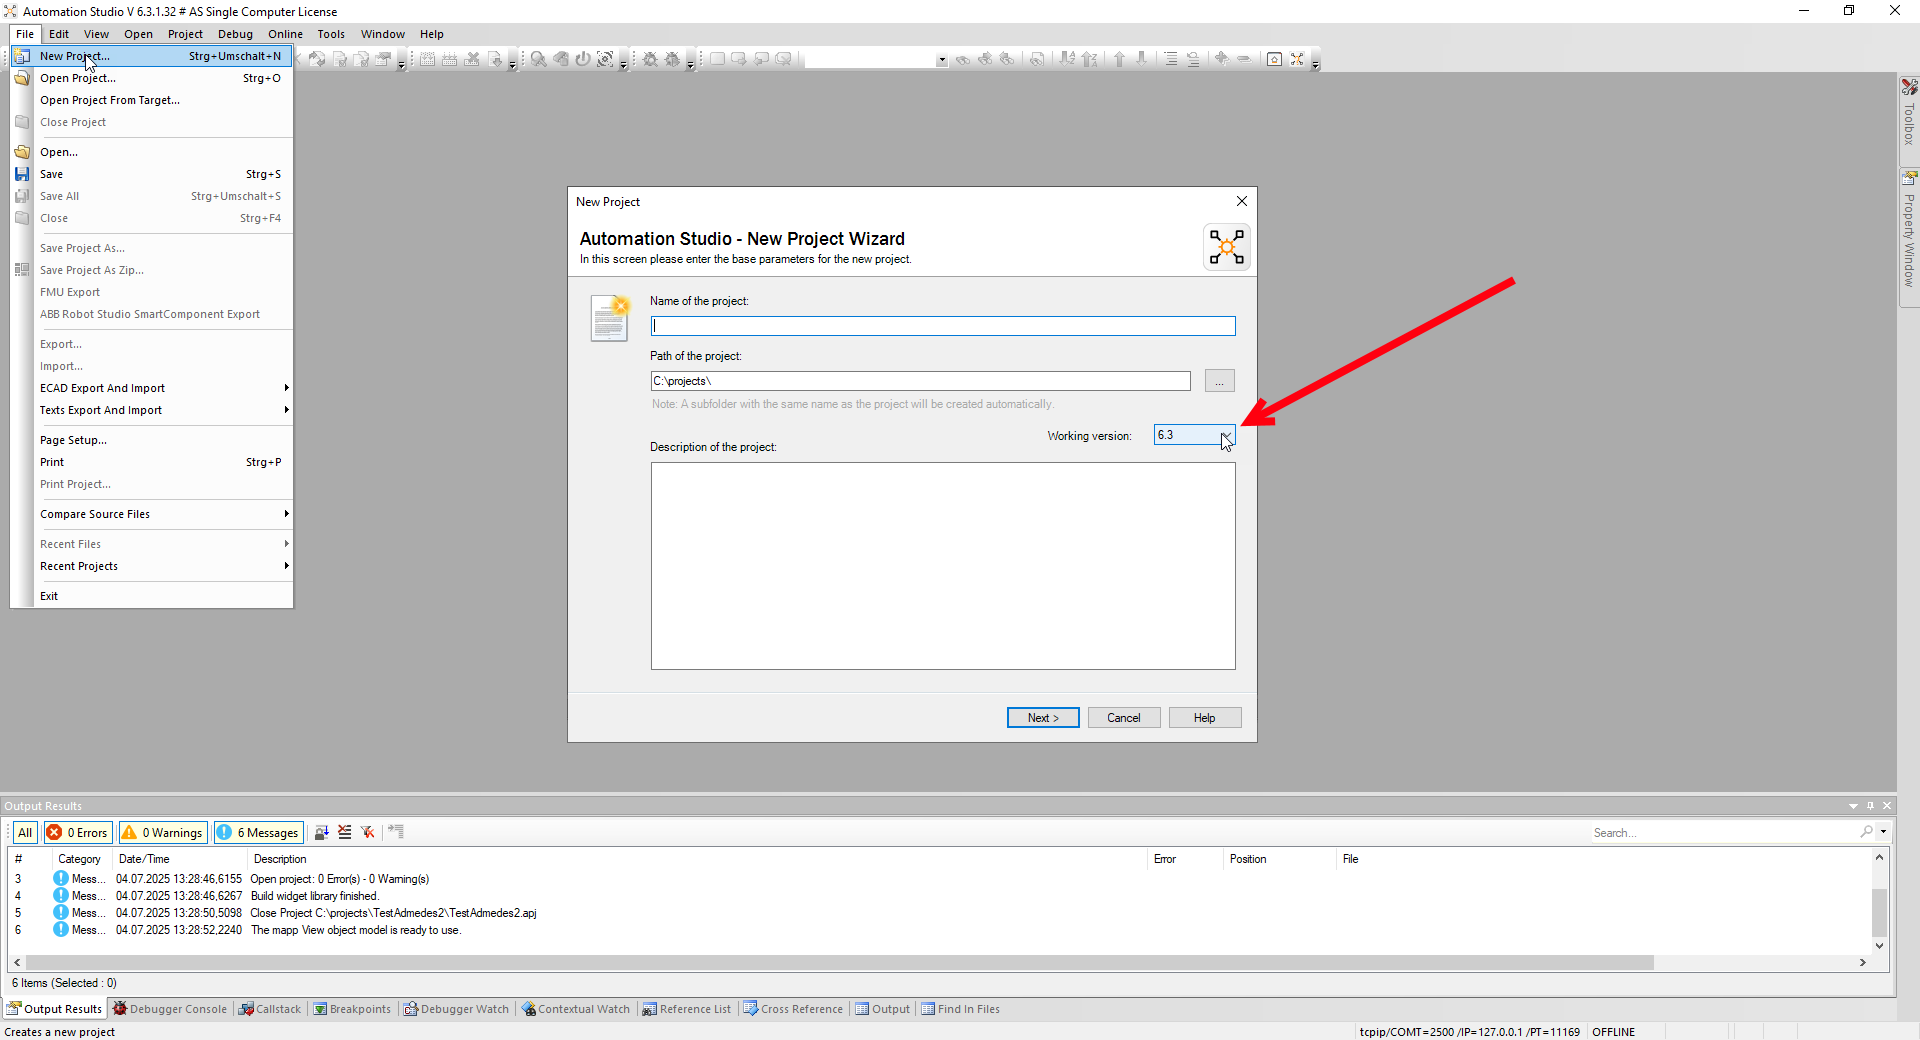Close the Output Results panel

[x=1887, y=806]
